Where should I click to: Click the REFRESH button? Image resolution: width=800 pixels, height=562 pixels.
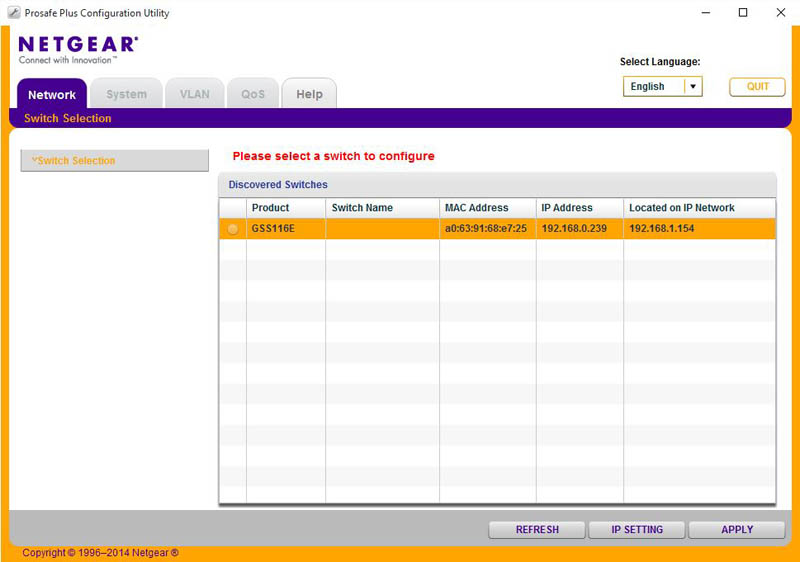click(x=537, y=529)
